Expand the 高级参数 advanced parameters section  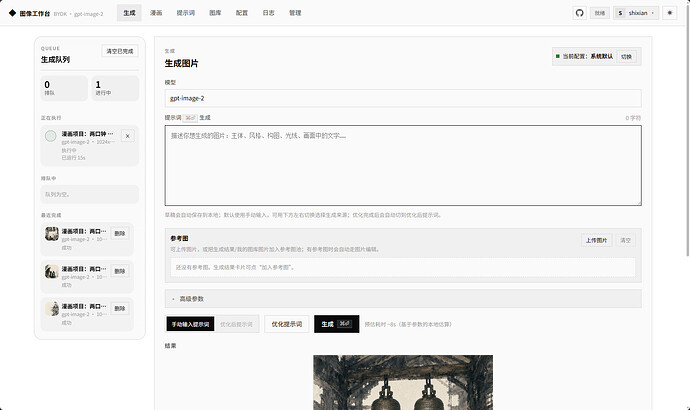click(x=403, y=299)
